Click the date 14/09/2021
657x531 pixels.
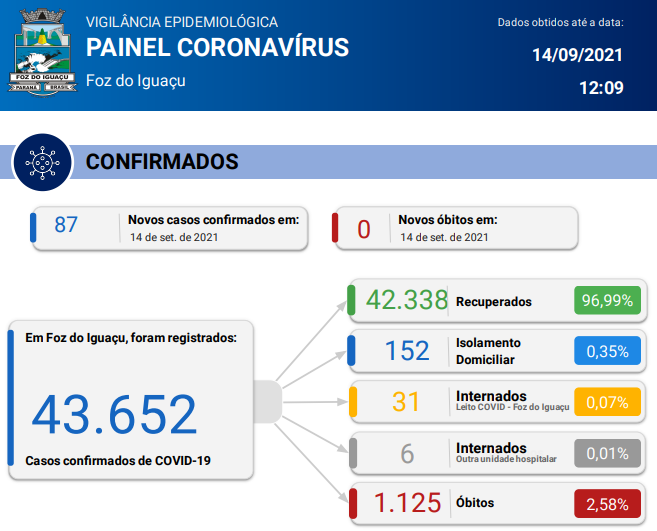[577, 55]
